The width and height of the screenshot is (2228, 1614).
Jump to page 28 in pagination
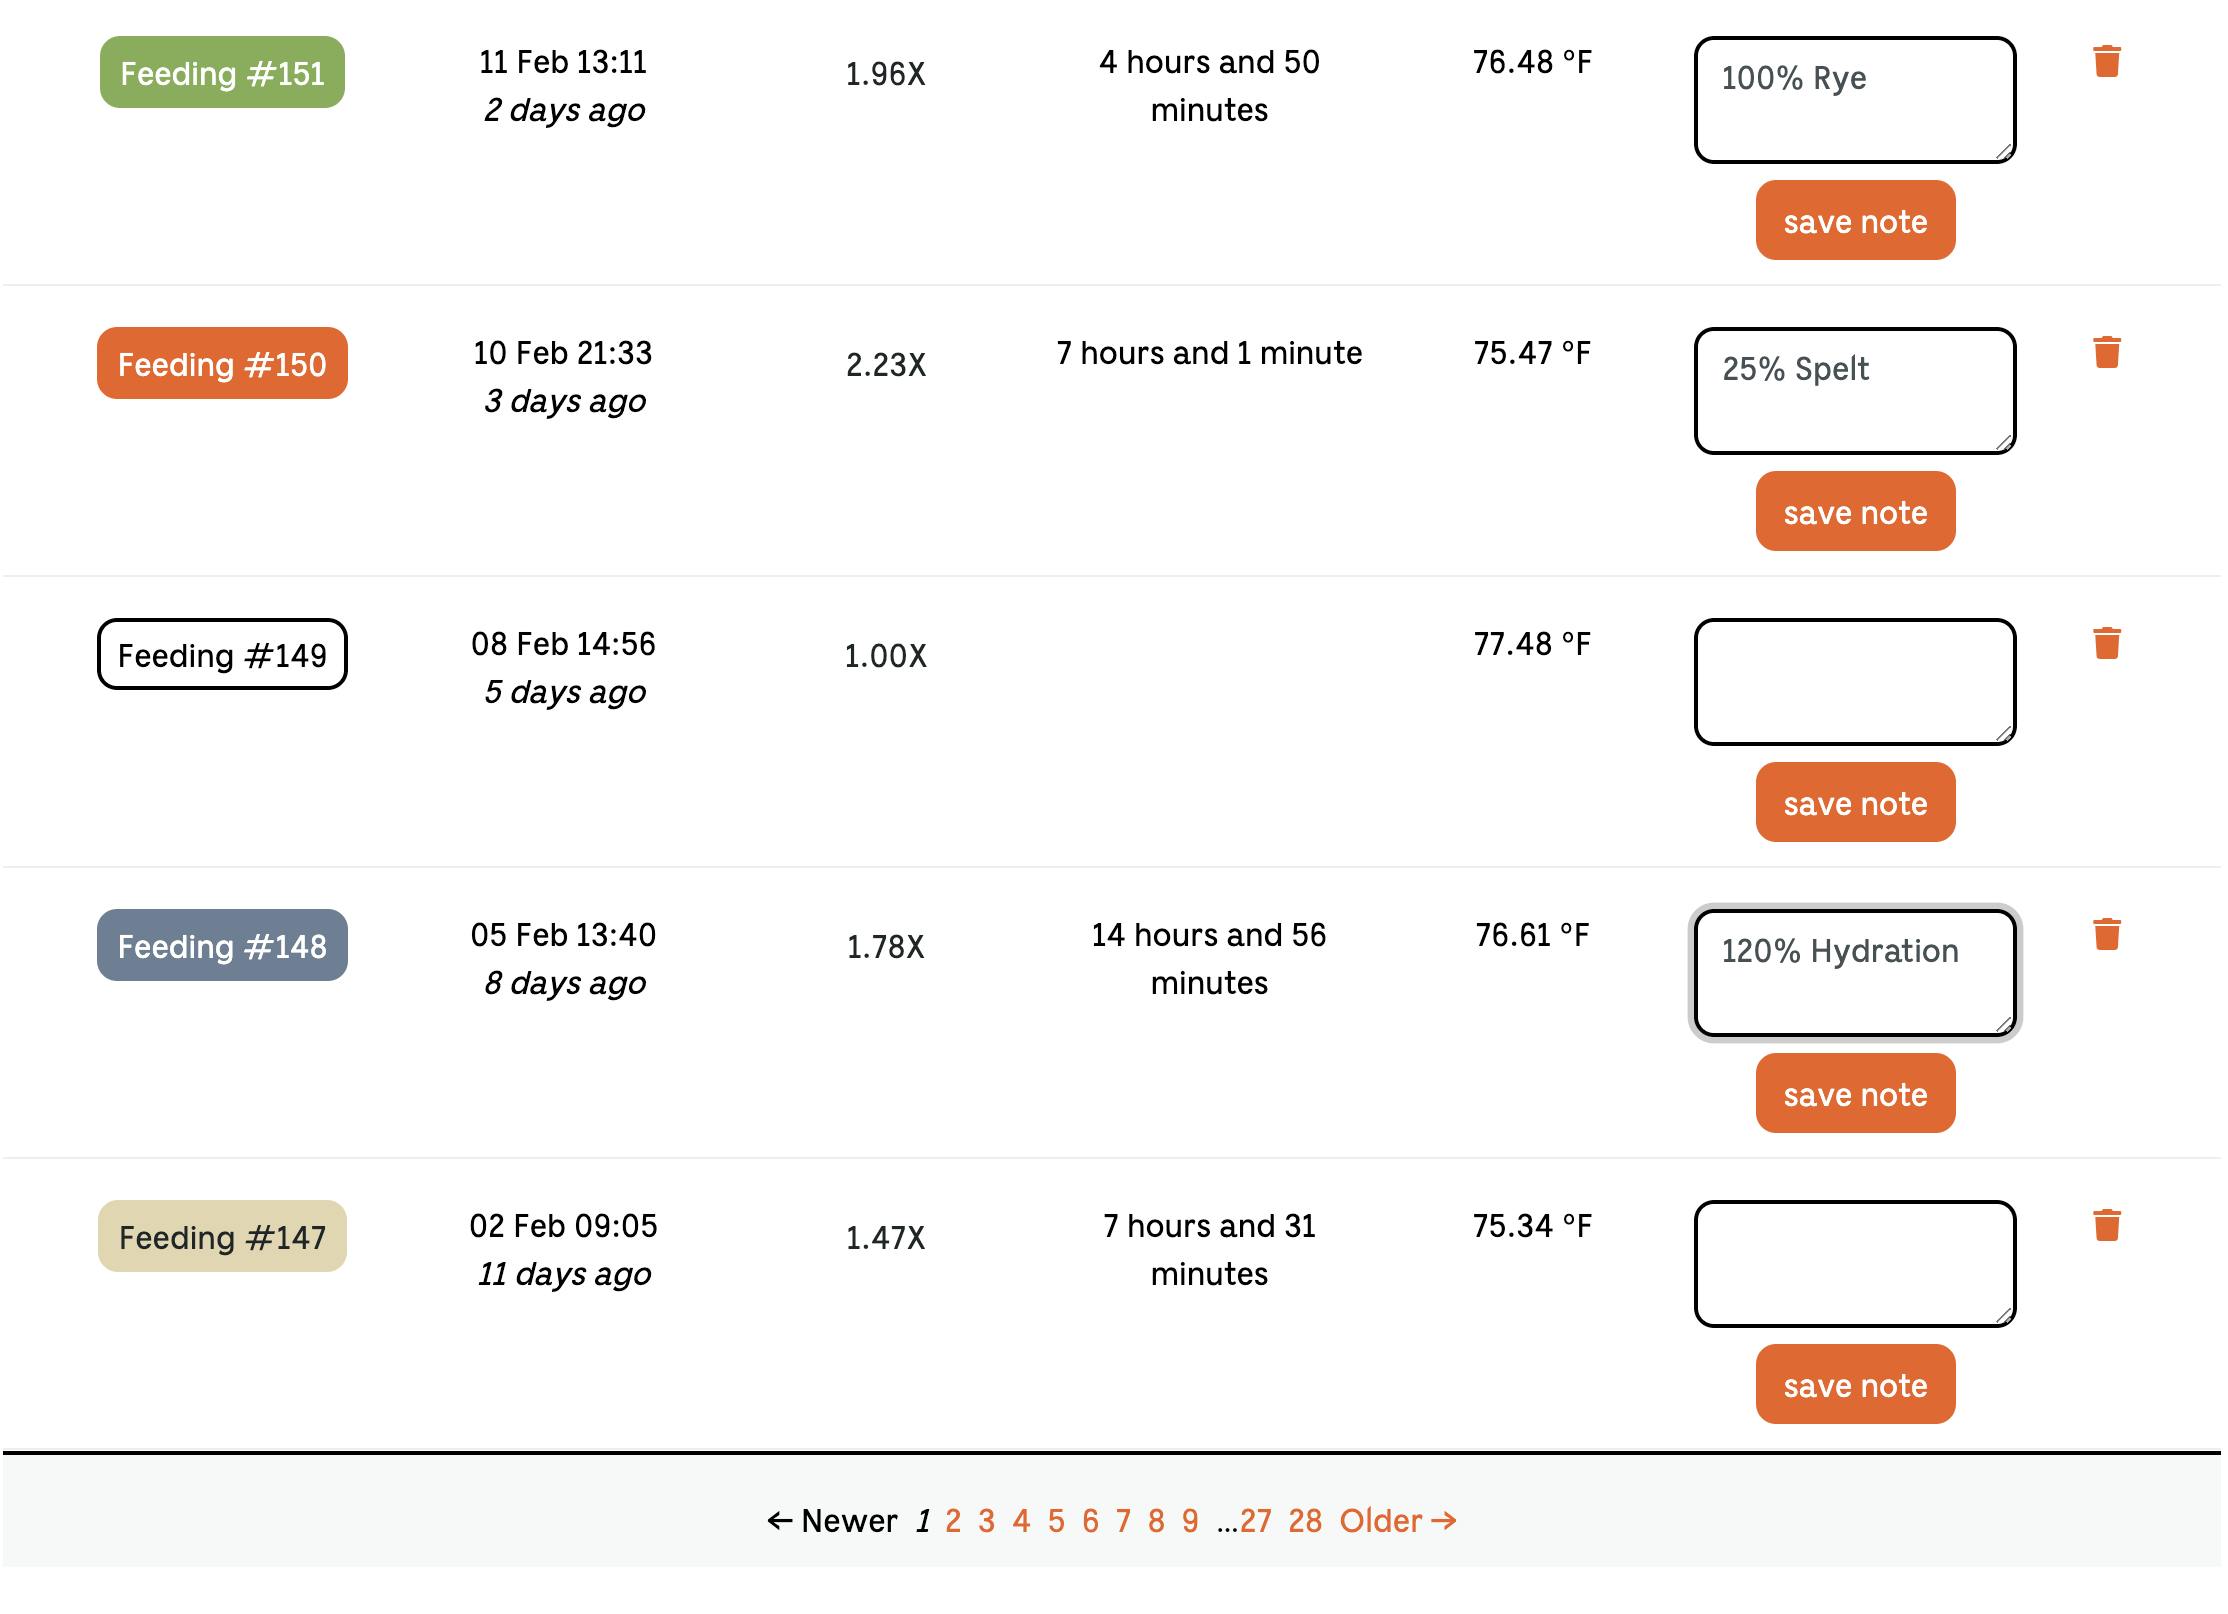[x=1305, y=1521]
